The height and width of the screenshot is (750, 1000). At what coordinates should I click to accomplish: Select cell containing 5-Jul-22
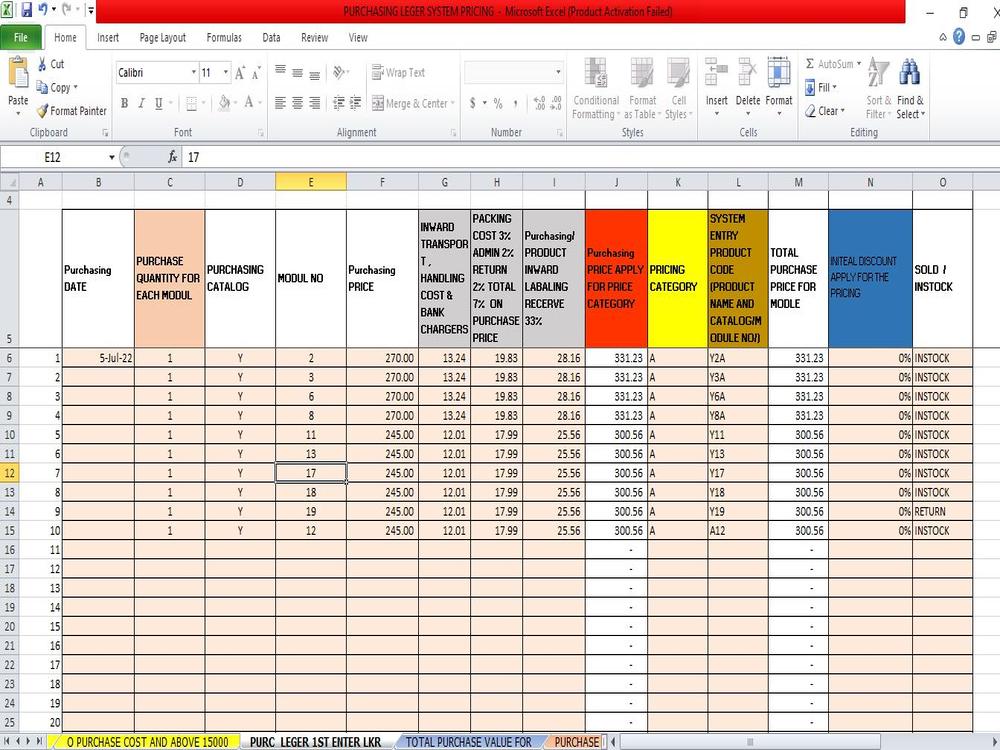coord(98,358)
